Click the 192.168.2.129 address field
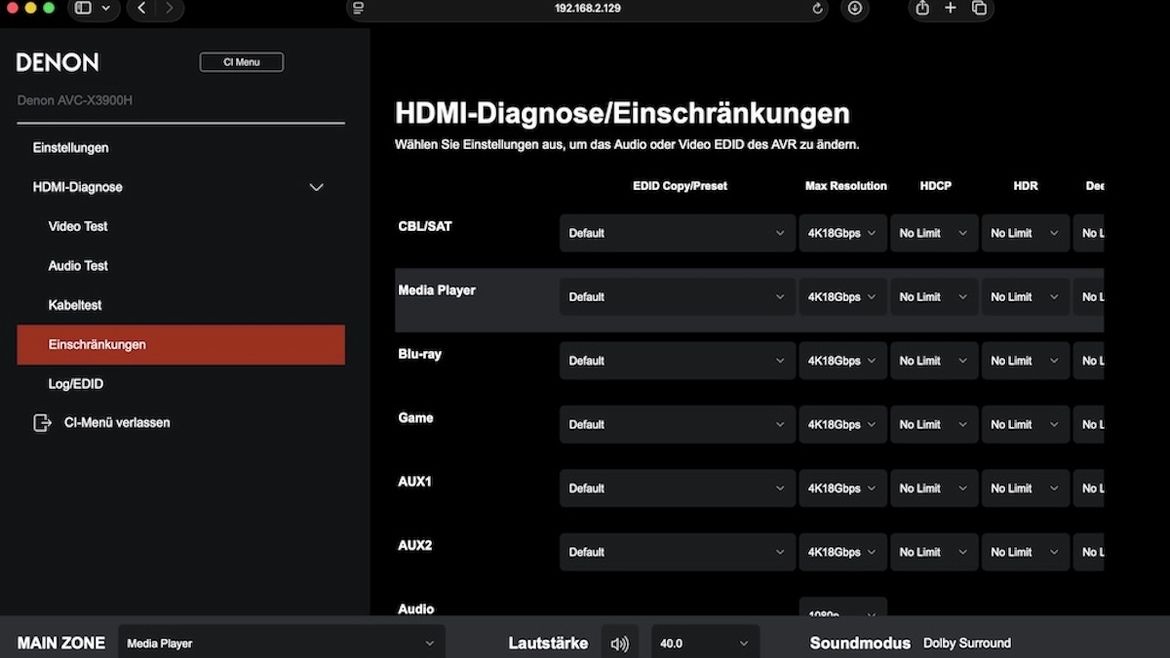Viewport: 1170px width, 658px height. point(587,8)
